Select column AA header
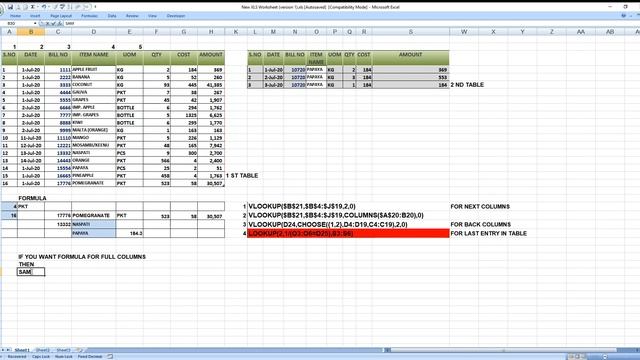The width and height of the screenshot is (640, 360). (580, 31)
